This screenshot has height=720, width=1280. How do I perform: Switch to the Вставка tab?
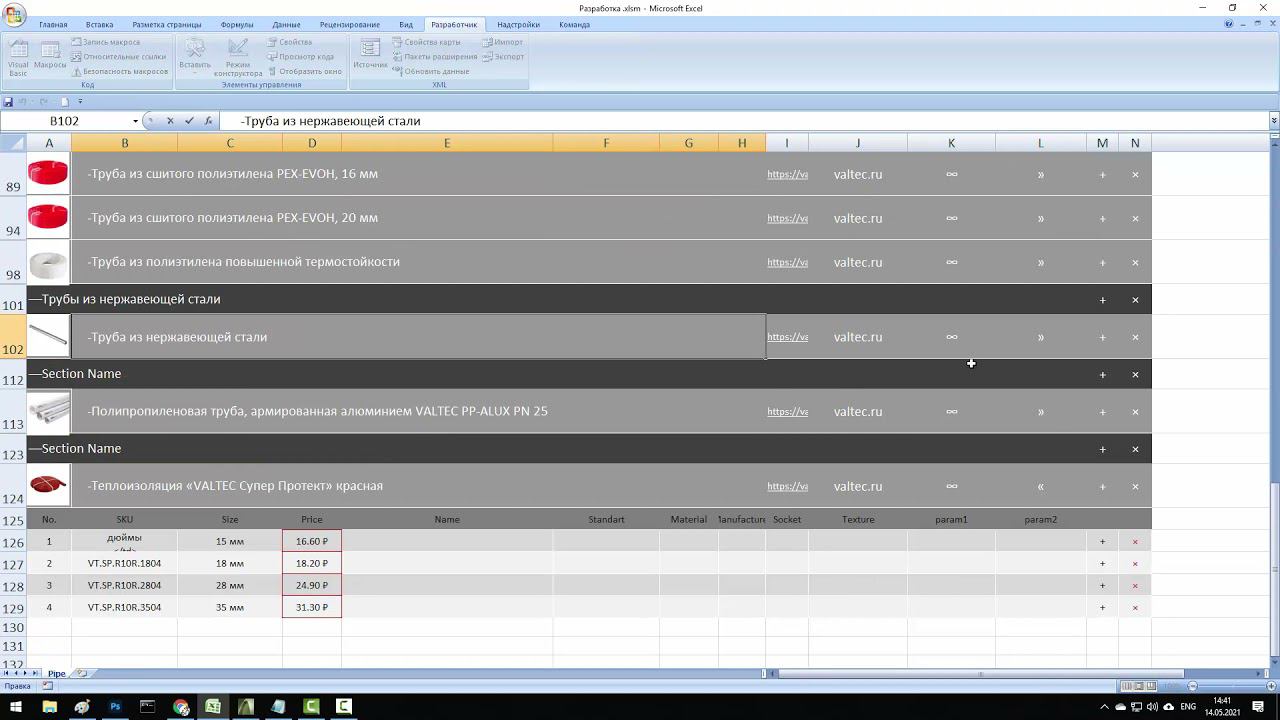[99, 24]
